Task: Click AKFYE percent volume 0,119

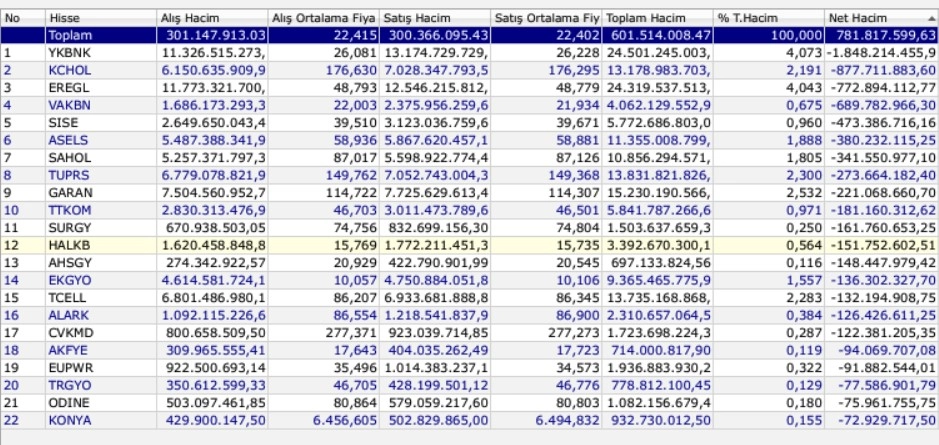Action: (804, 350)
